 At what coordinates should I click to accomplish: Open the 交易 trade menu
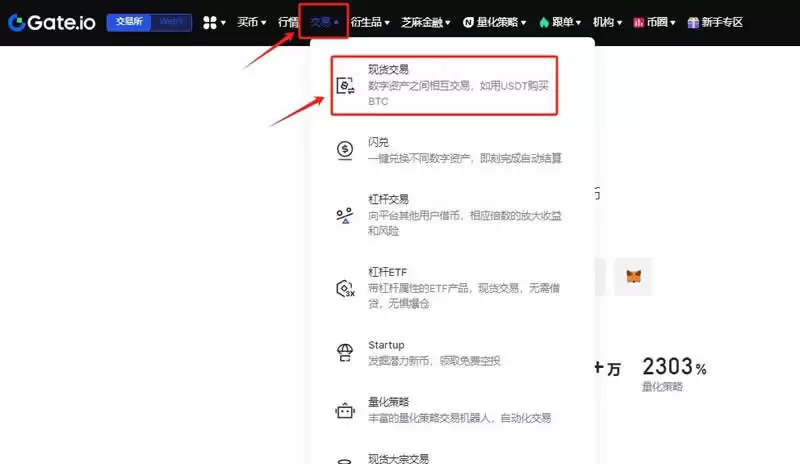(324, 22)
